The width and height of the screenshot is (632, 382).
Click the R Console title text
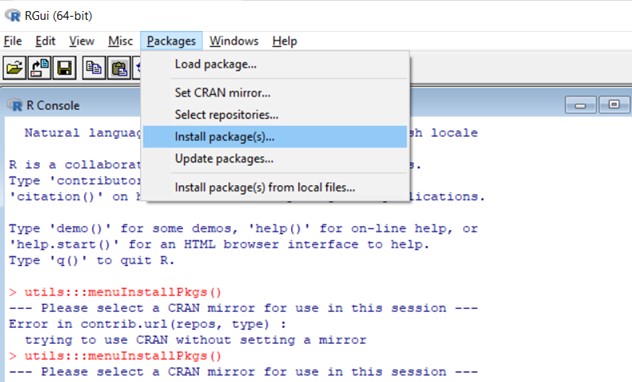coord(53,106)
